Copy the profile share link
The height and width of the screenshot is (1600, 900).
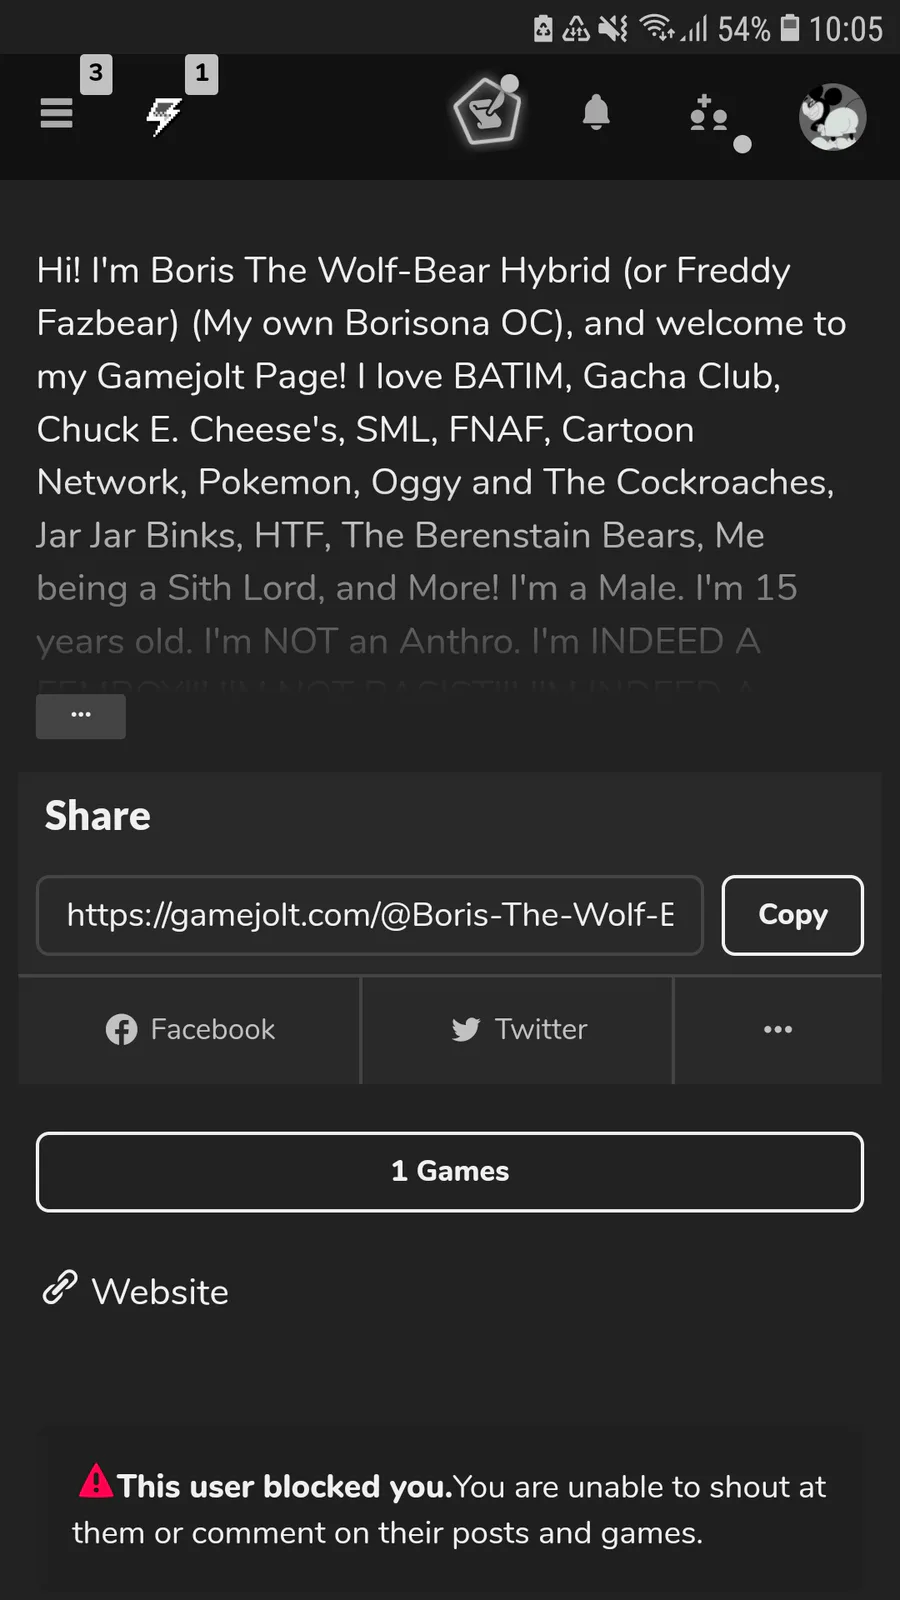[x=792, y=915]
